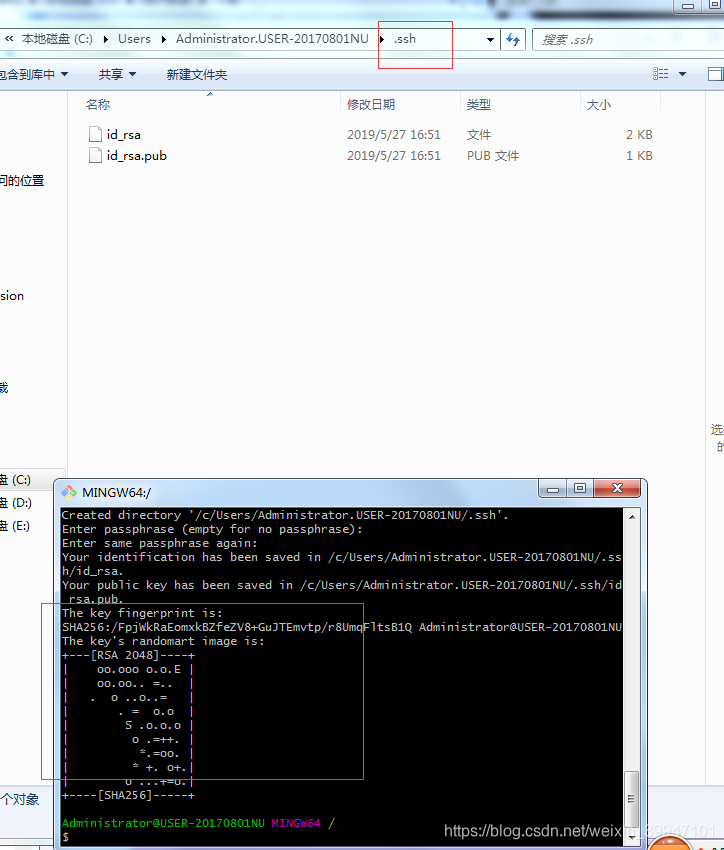
Task: Open the 包含到库中 dropdown menu
Action: click(34, 74)
